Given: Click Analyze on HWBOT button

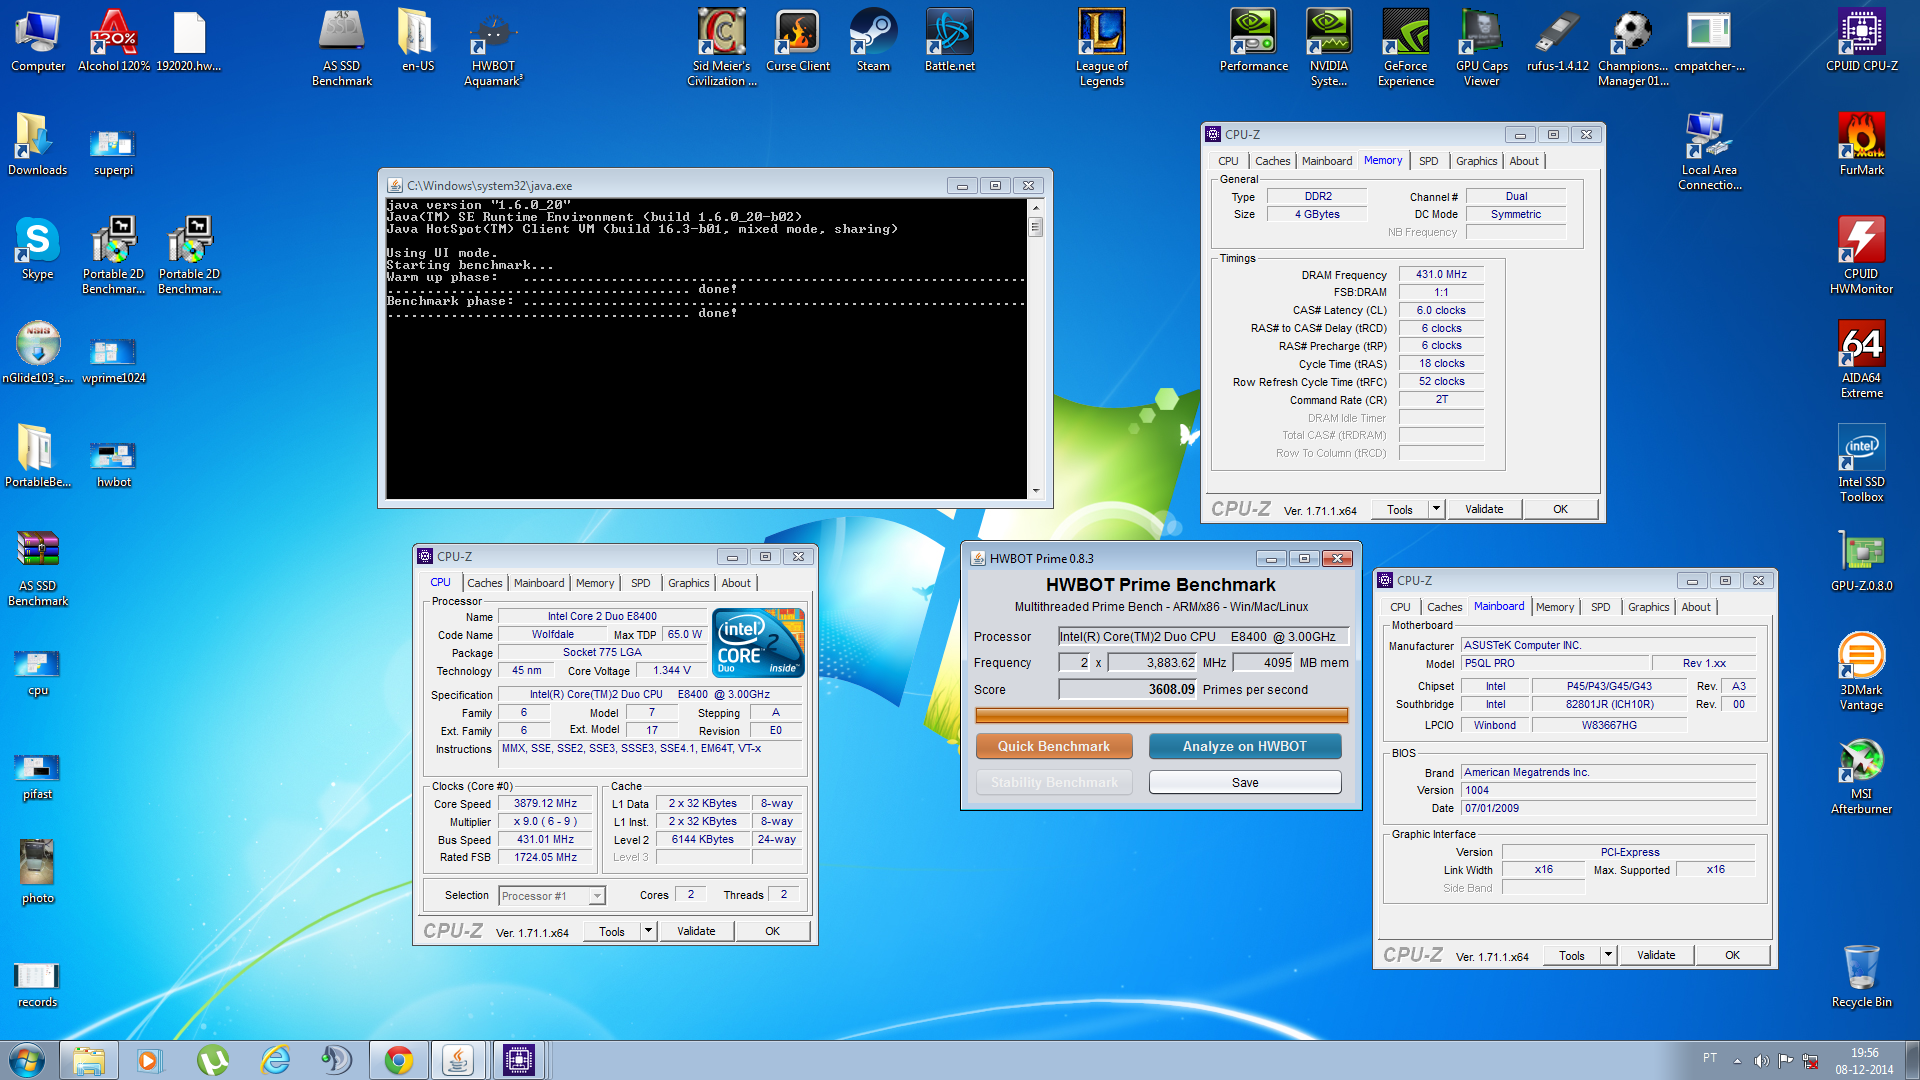Looking at the screenshot, I should tap(1244, 746).
